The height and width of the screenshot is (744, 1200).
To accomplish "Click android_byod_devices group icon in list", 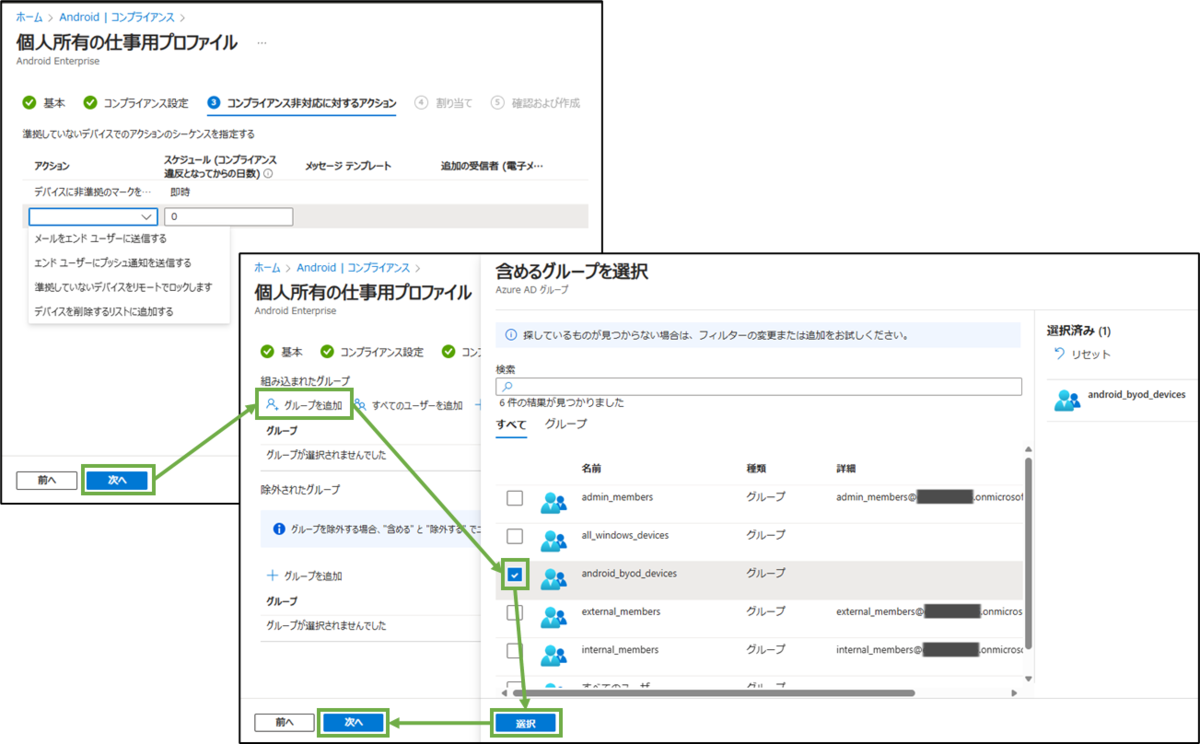I will tap(553, 578).
